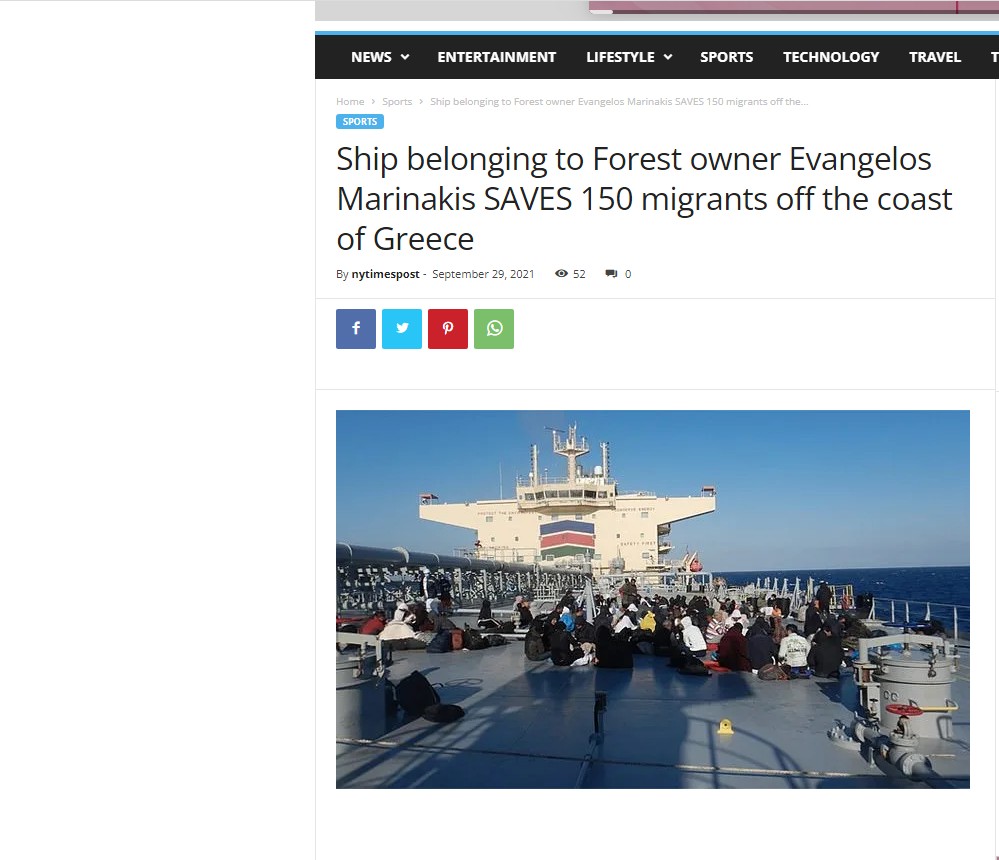Go to the TECHNOLOGY section

tap(831, 57)
